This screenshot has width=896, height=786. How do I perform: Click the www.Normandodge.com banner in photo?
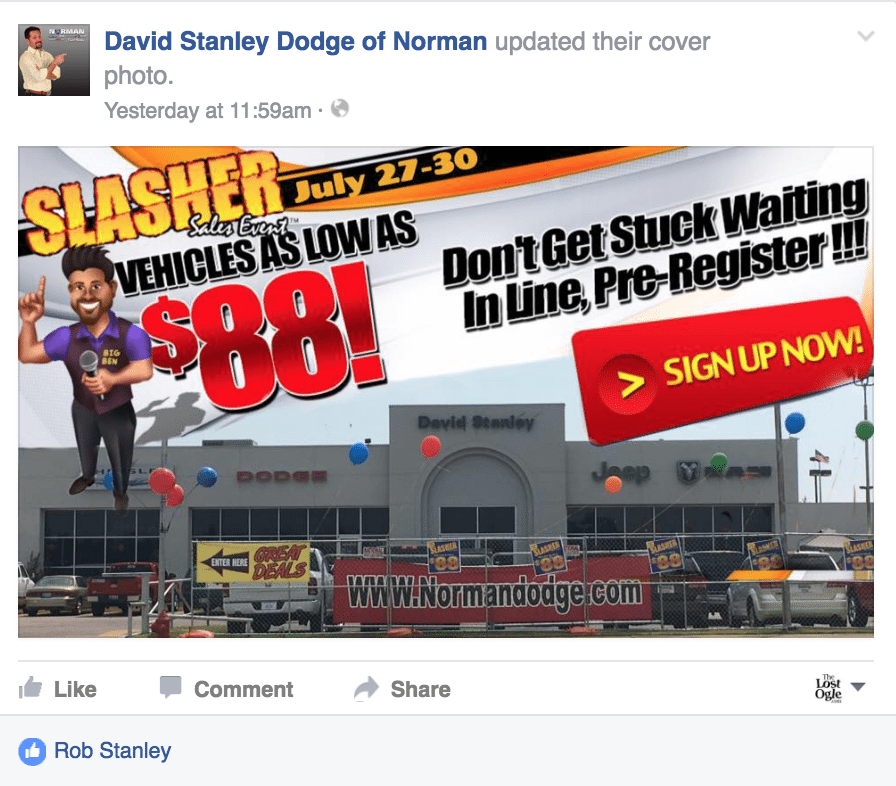click(495, 592)
